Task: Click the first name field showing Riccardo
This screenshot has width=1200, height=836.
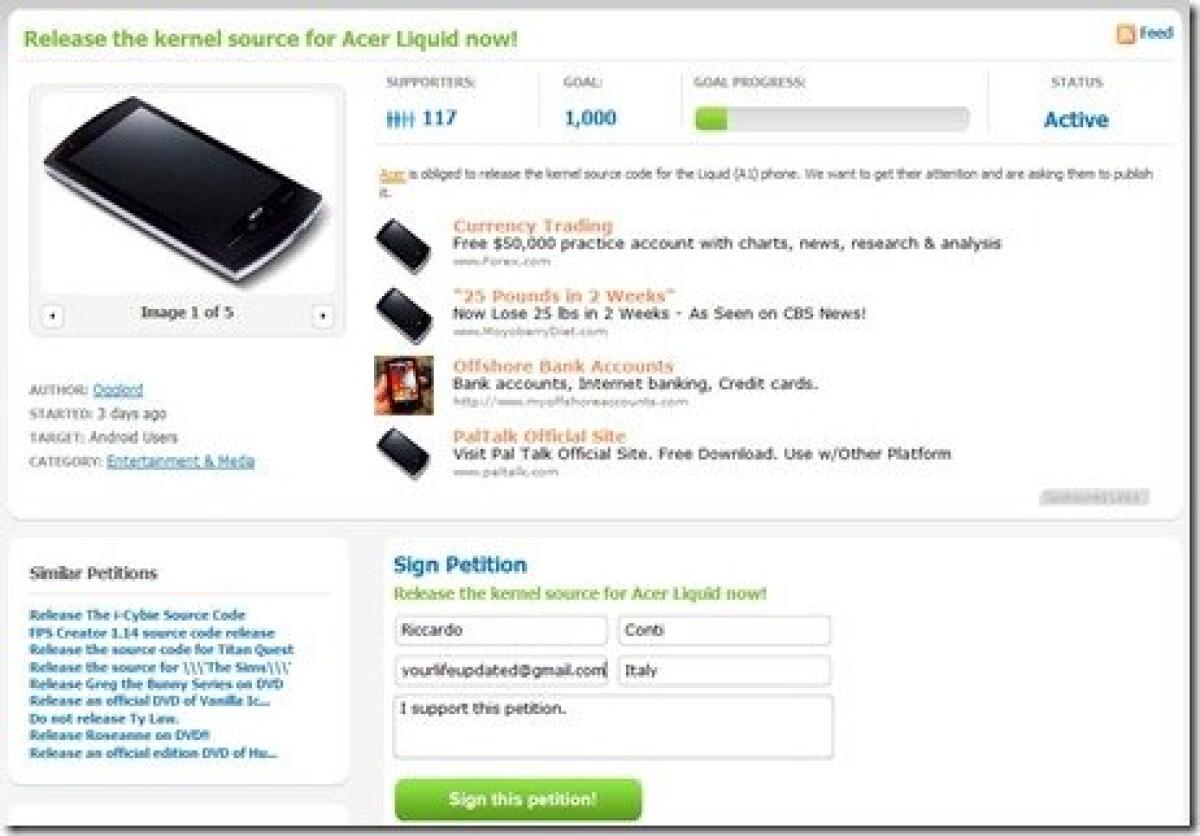Action: click(x=500, y=631)
